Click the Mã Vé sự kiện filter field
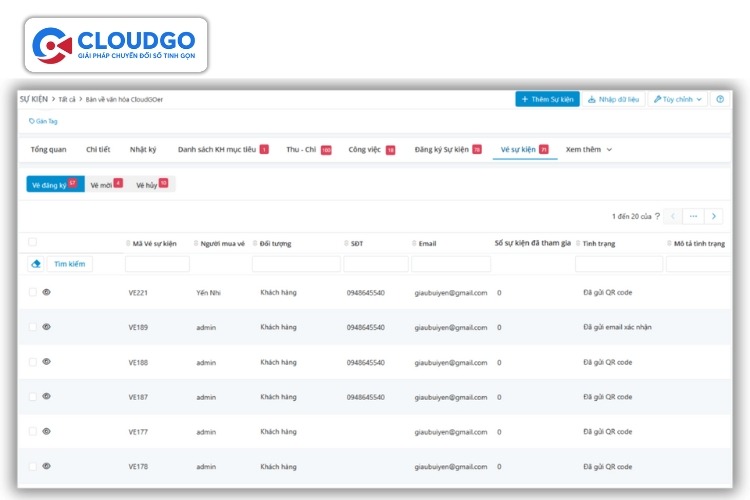This screenshot has width=750, height=500. click(x=157, y=264)
